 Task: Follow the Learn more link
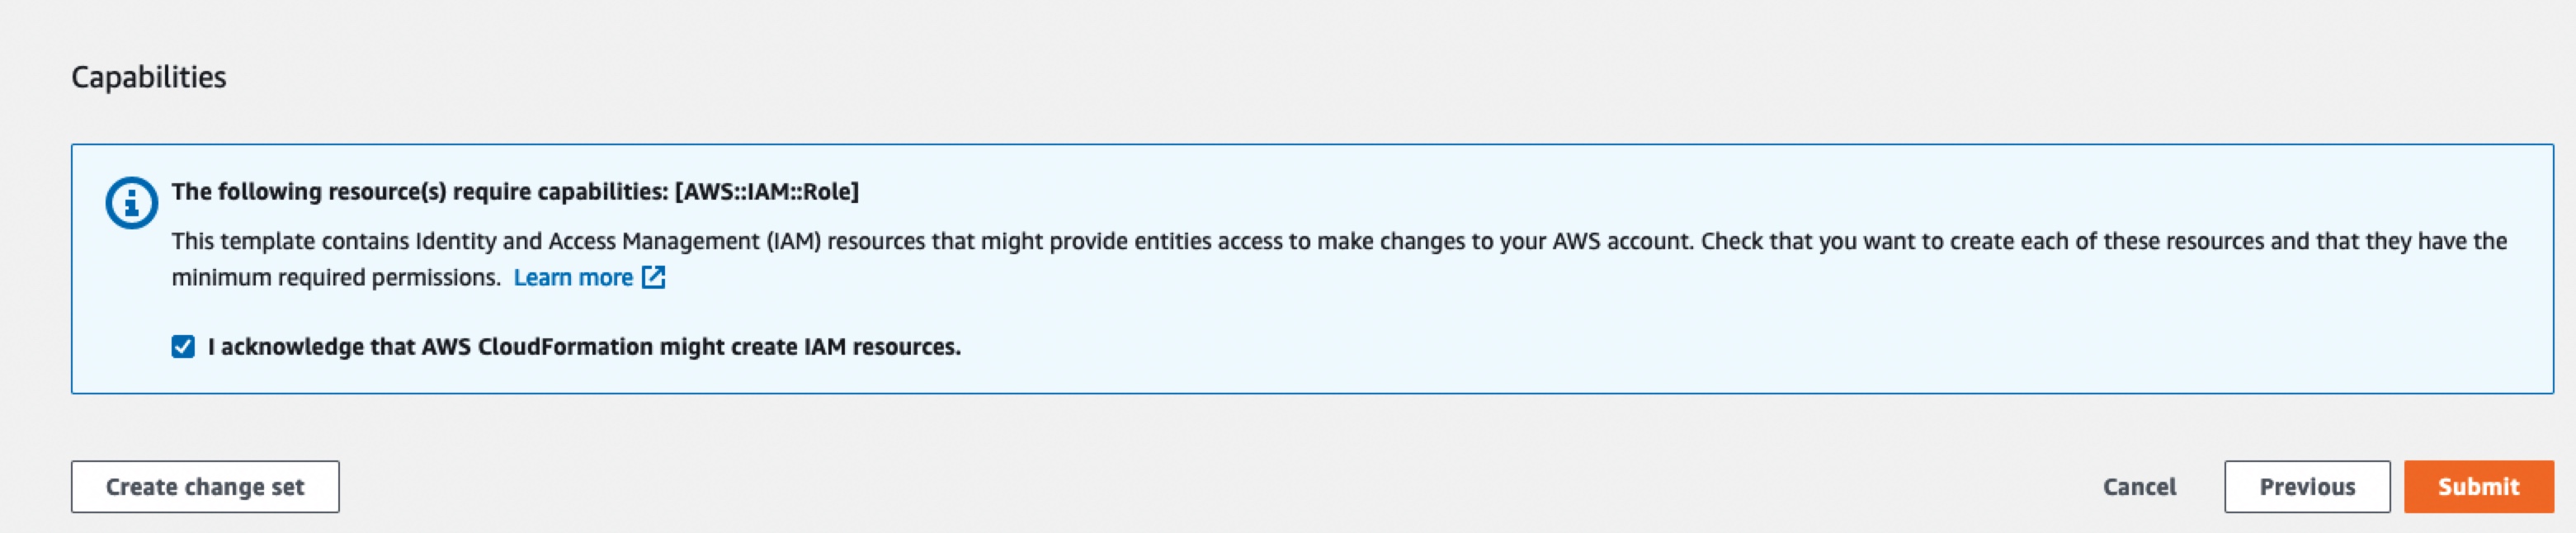click(x=573, y=277)
